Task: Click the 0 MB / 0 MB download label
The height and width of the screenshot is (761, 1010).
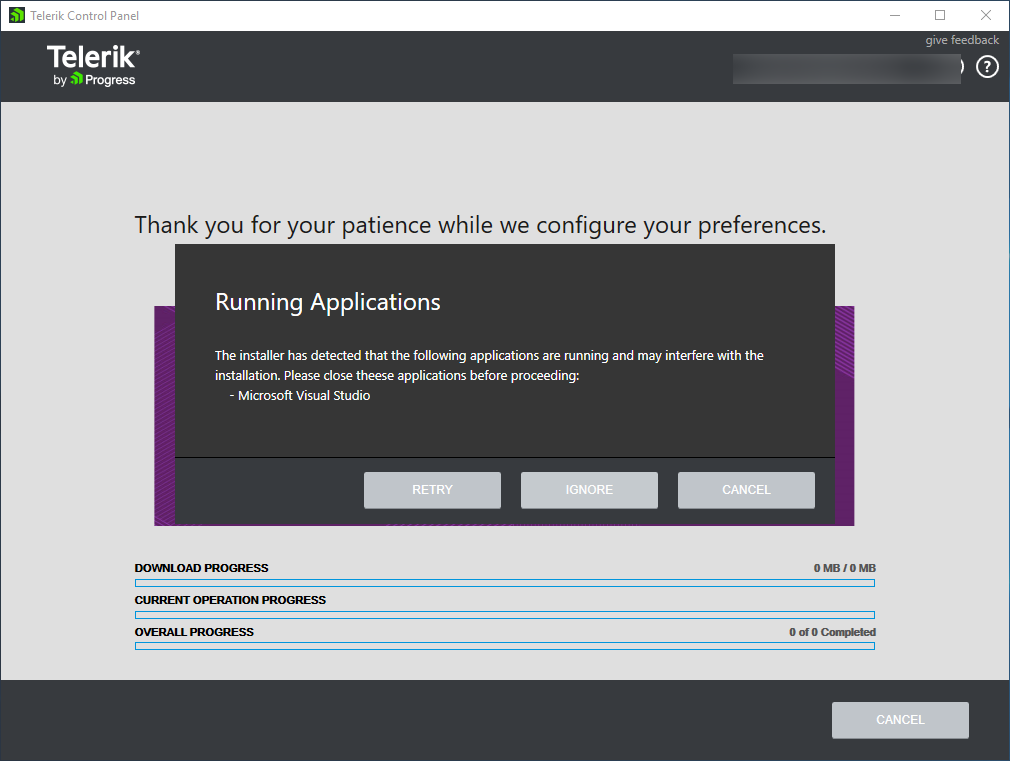Action: (x=844, y=568)
